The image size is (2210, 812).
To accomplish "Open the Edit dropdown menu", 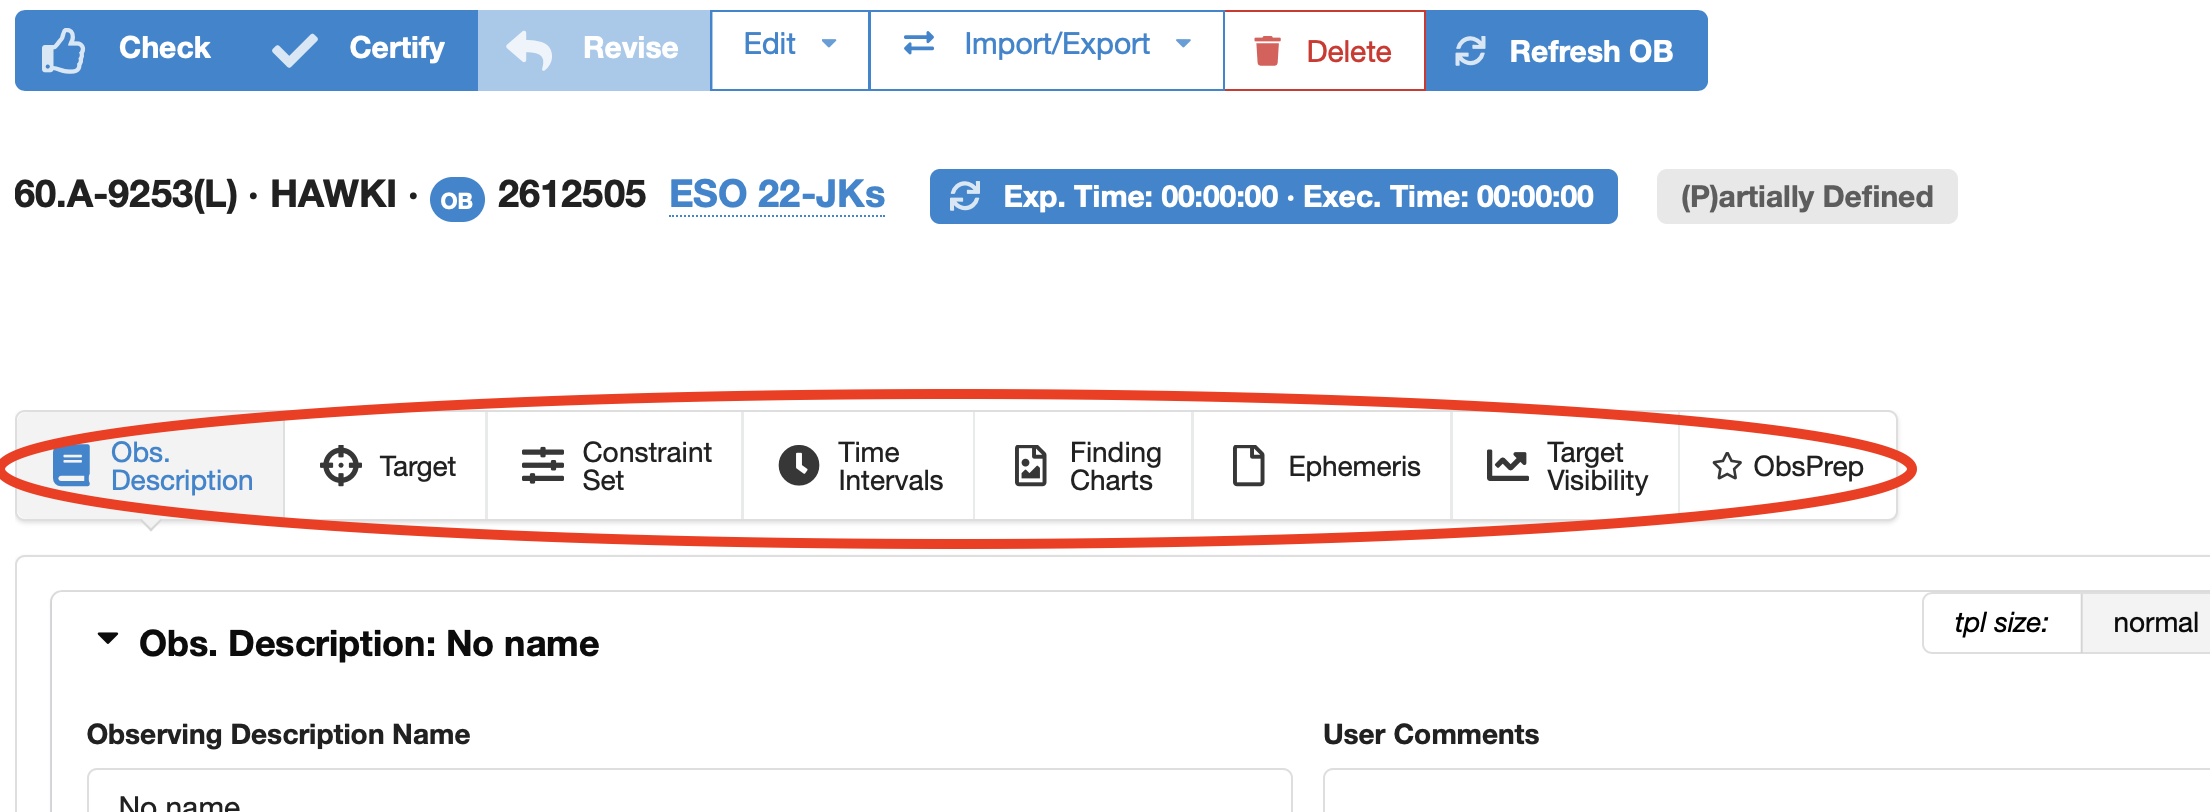I will tap(789, 45).
